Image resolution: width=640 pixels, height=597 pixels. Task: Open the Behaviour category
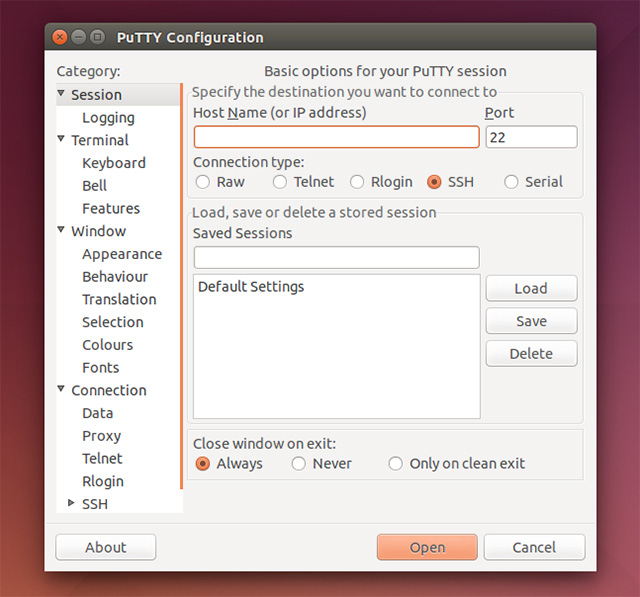[115, 277]
